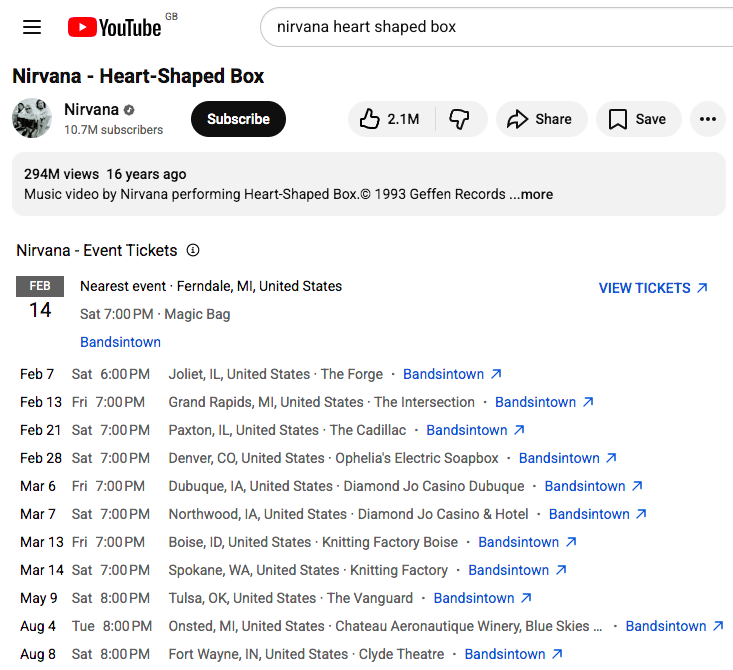
Task: Open more actions three-dot menu
Action: [708, 119]
